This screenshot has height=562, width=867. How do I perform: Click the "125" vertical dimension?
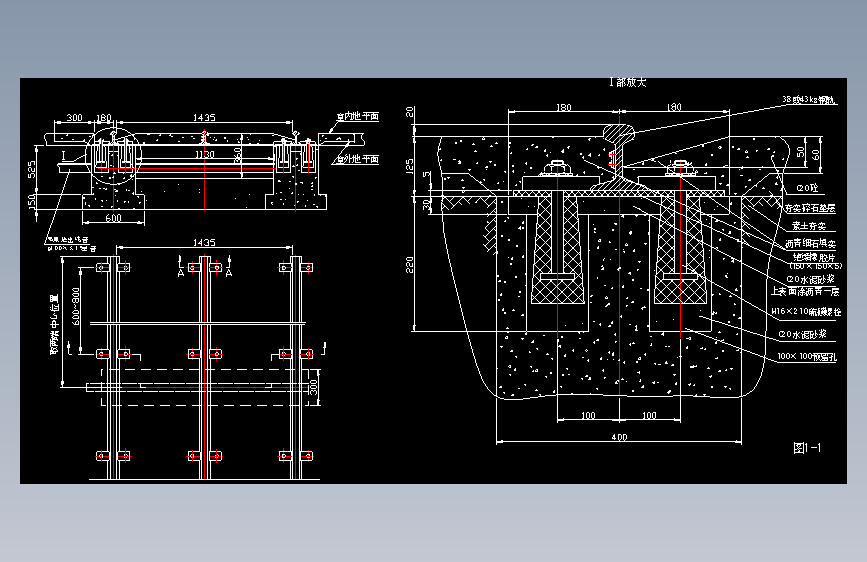pos(409,166)
